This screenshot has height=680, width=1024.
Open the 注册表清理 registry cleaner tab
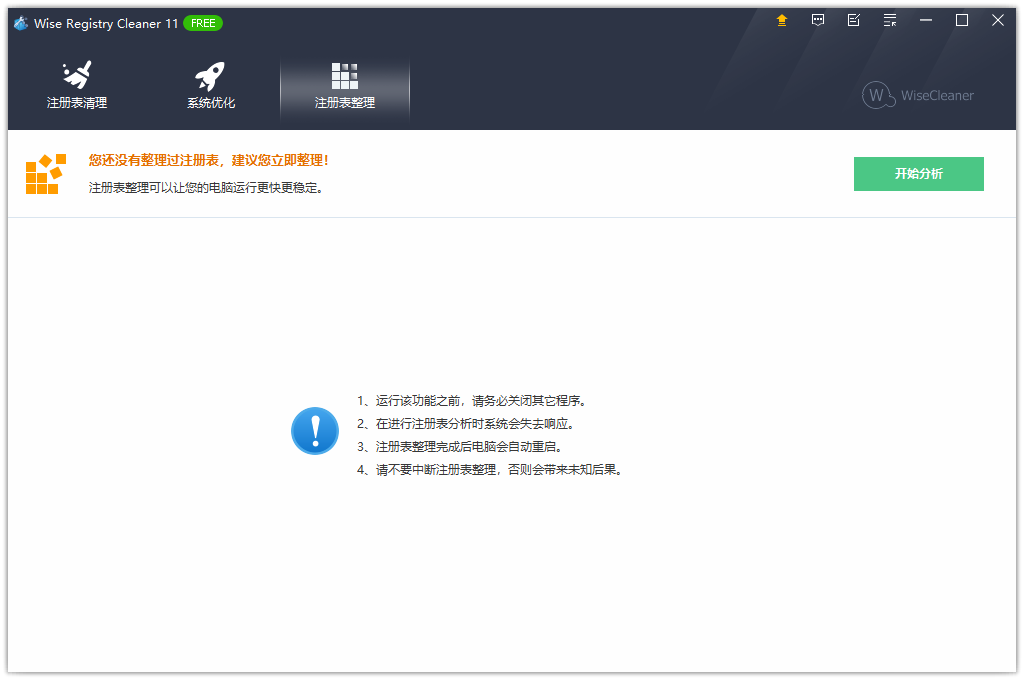click(x=77, y=86)
